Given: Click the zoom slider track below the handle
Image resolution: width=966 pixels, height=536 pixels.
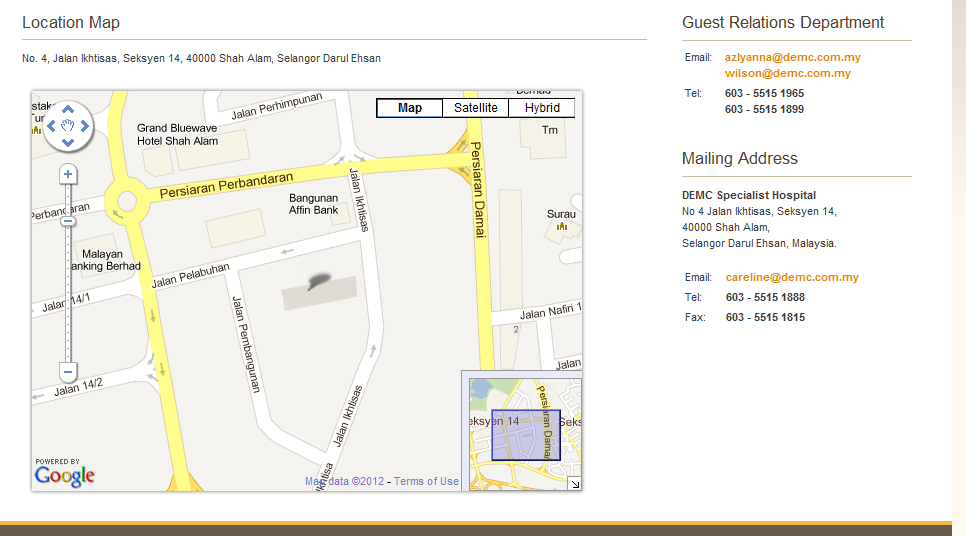Looking at the screenshot, I should pyautogui.click(x=68, y=294).
